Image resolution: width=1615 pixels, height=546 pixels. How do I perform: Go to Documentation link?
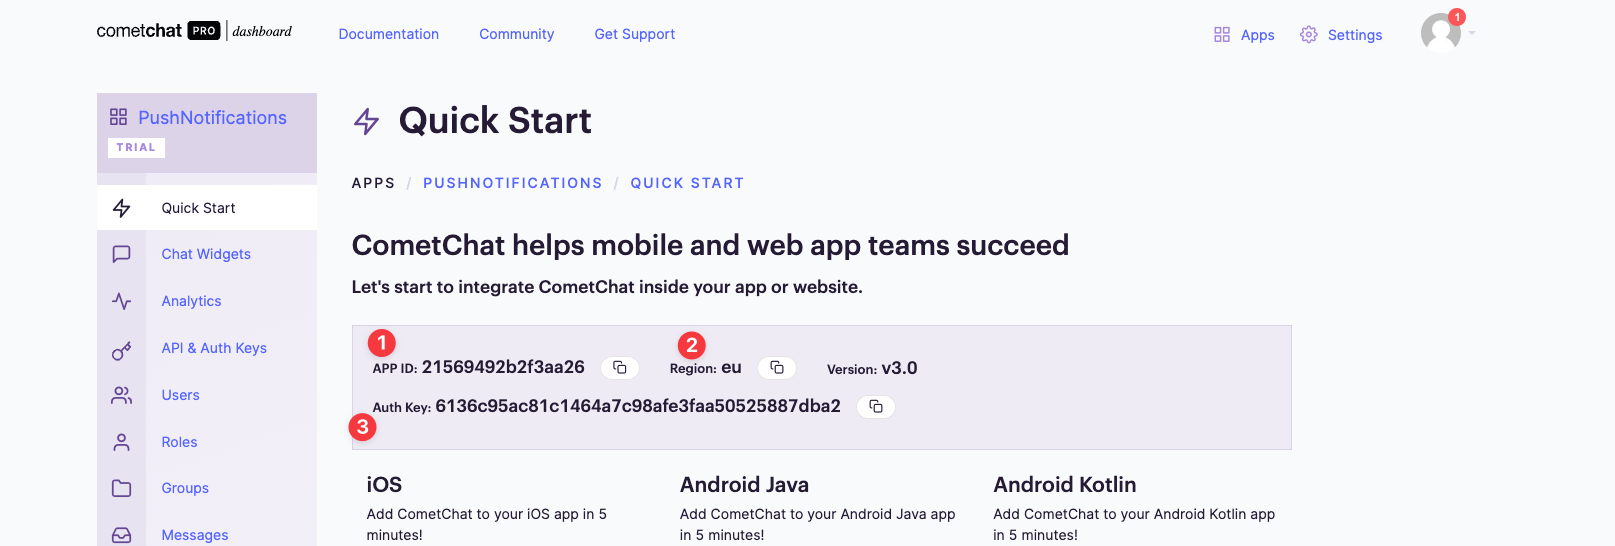click(x=389, y=34)
